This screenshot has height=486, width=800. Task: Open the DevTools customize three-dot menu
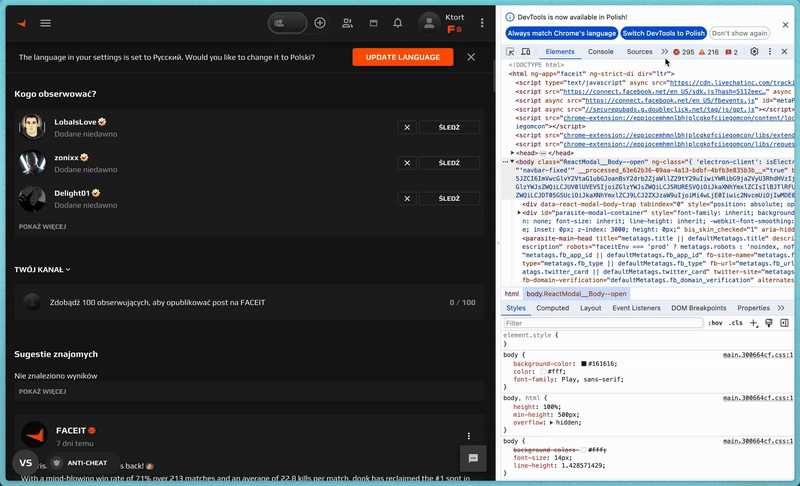tap(770, 52)
